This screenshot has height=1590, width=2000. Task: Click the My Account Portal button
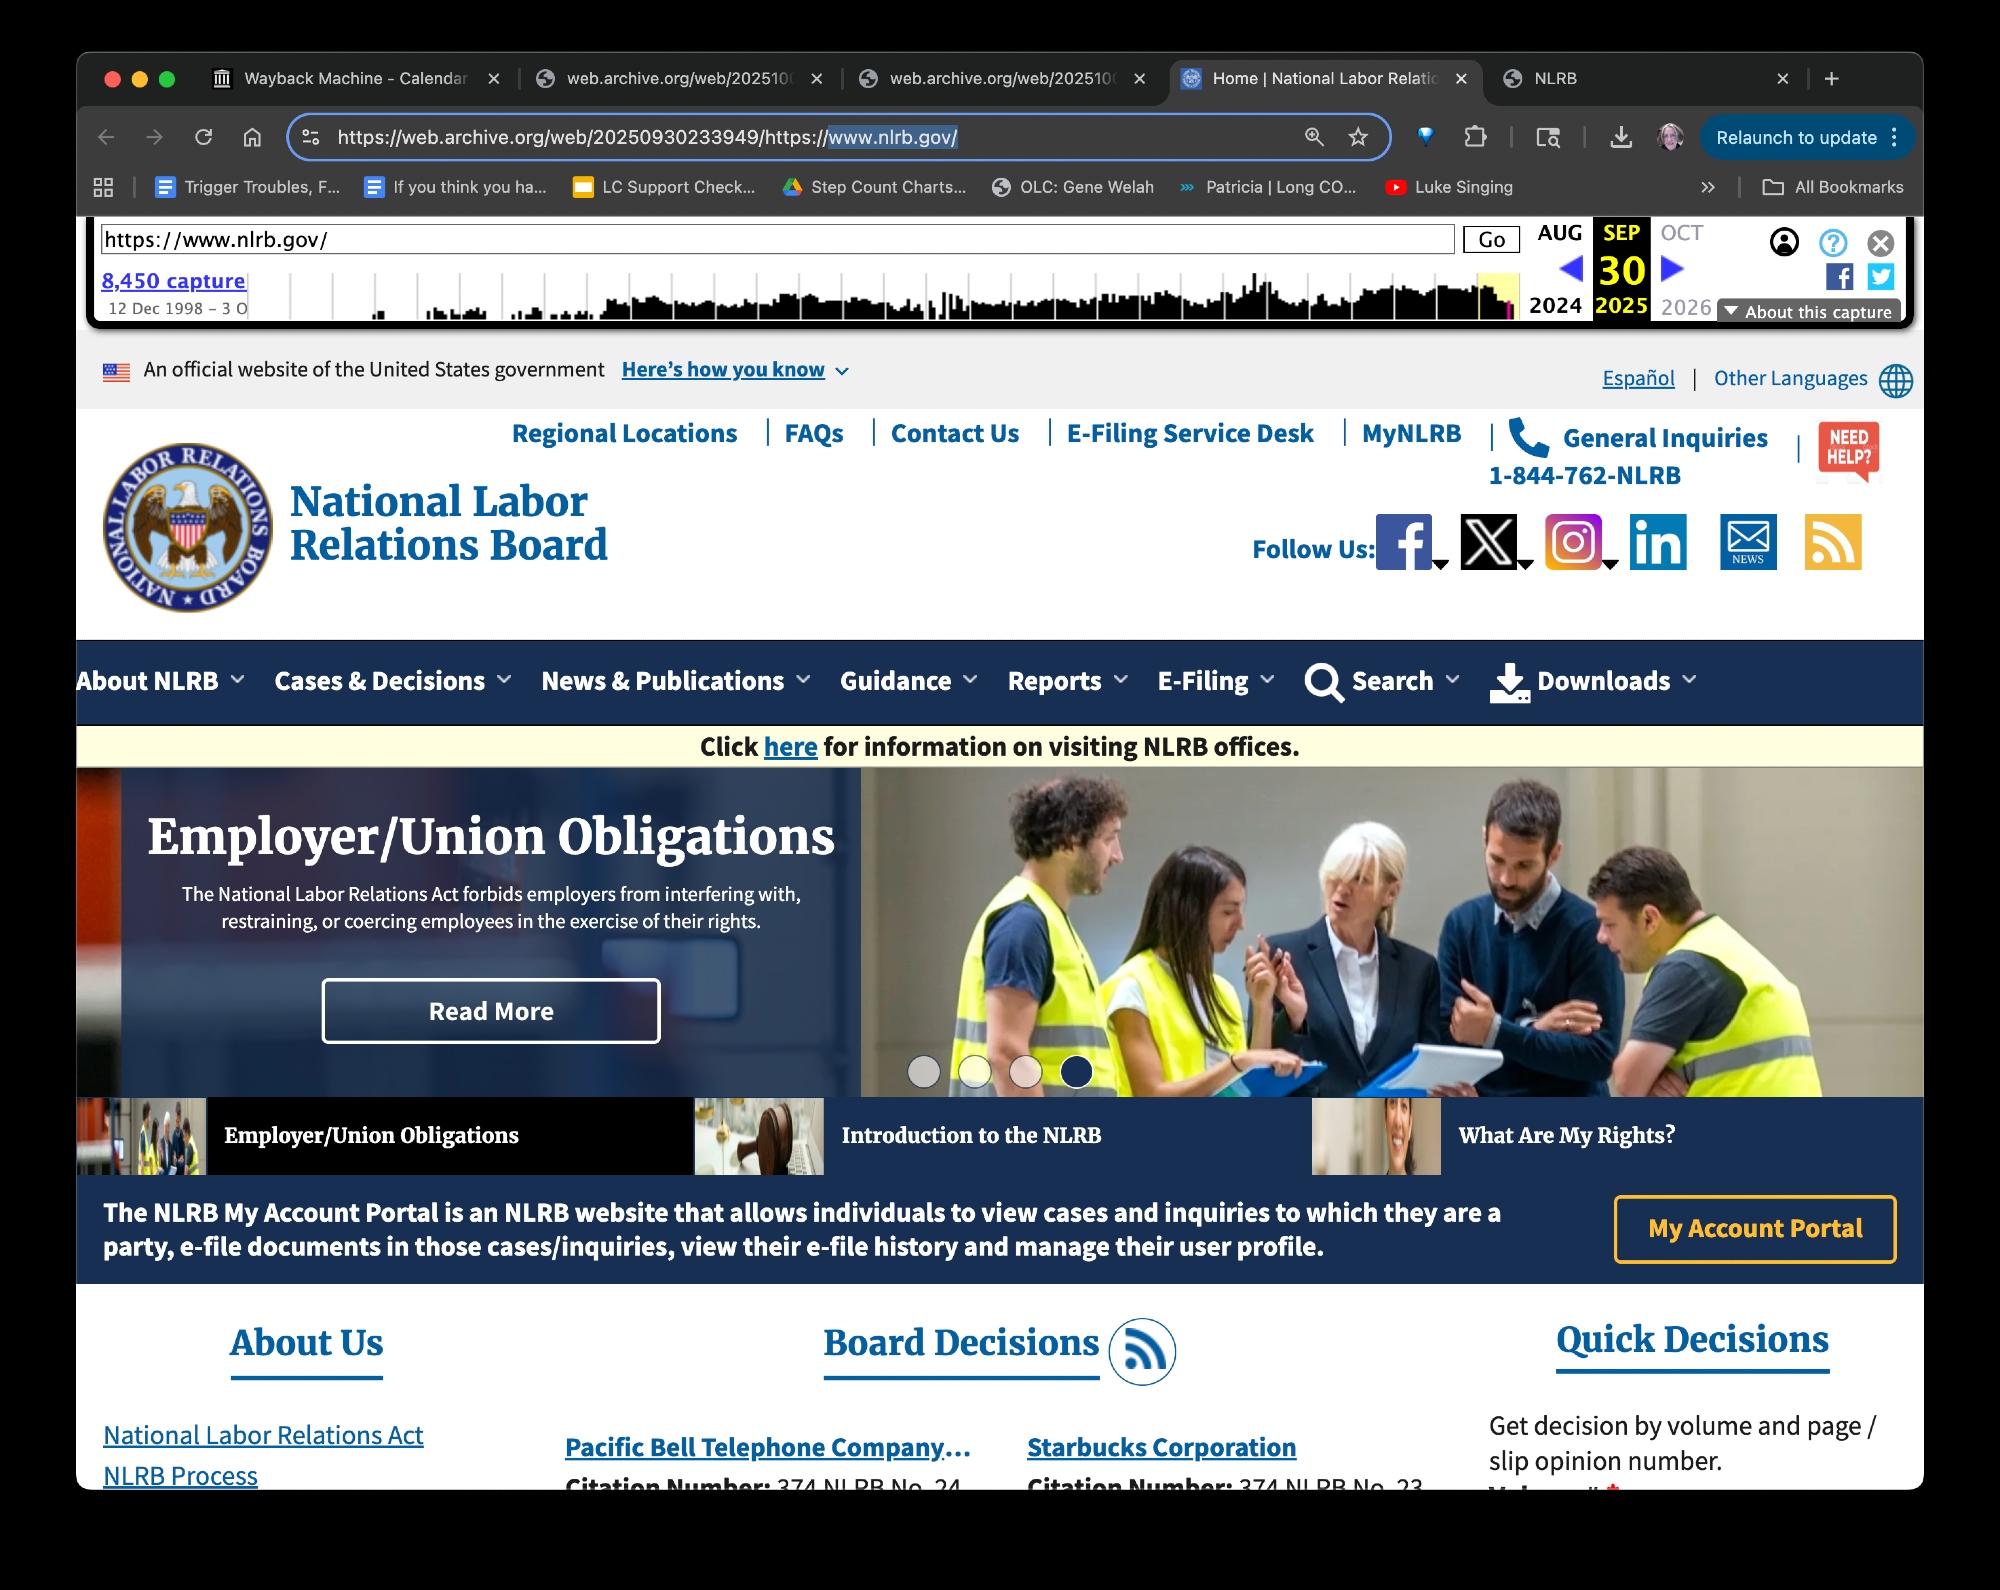click(x=1754, y=1229)
